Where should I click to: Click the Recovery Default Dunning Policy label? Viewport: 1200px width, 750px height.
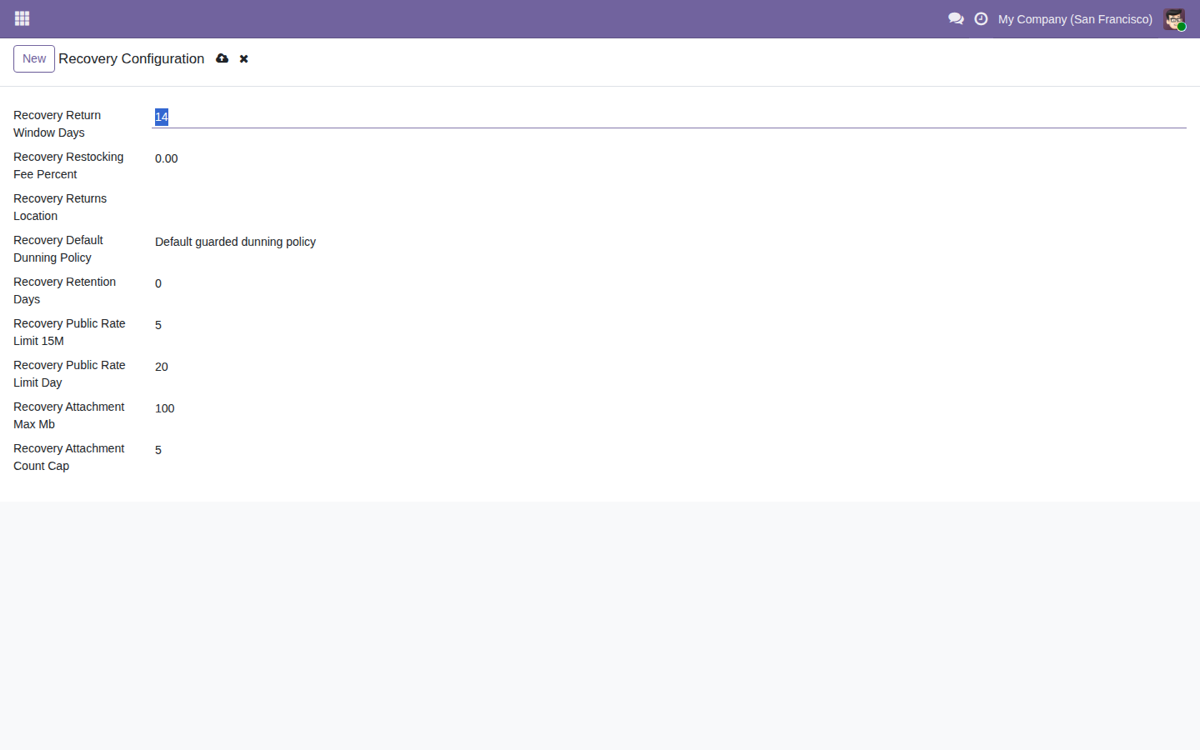click(58, 249)
